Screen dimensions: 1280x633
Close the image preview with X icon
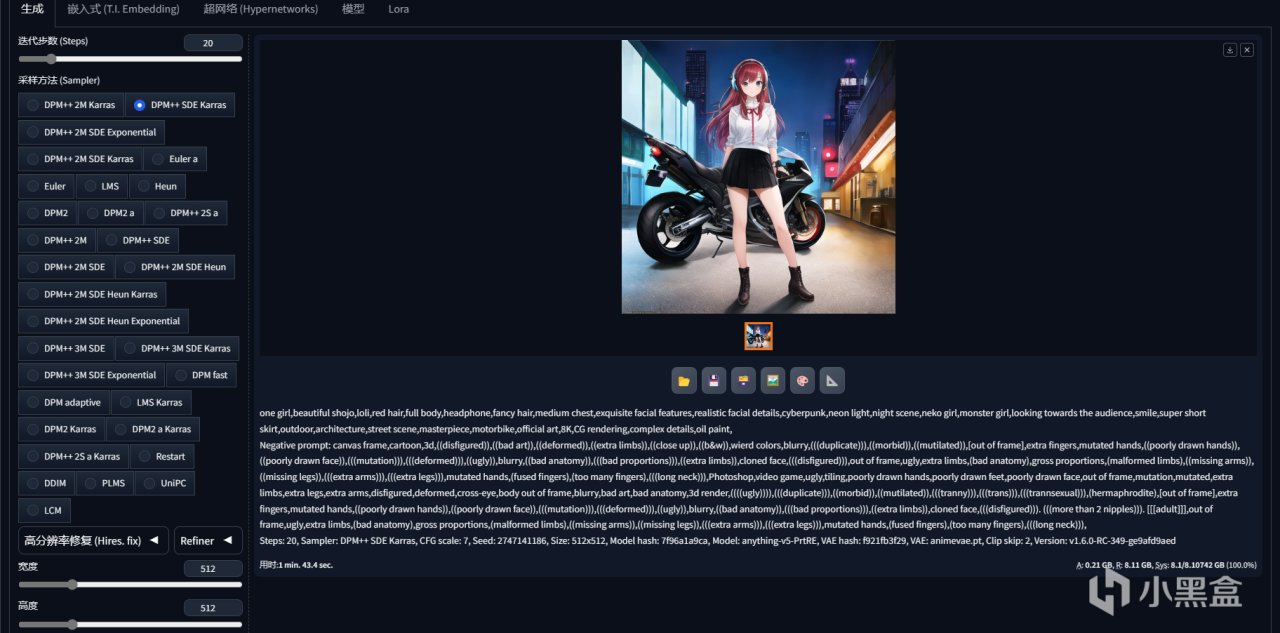click(x=1247, y=50)
